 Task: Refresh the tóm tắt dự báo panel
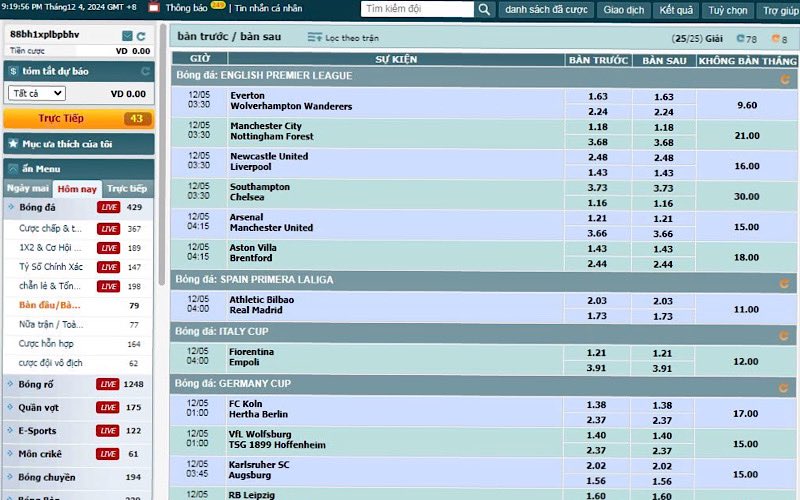click(146, 71)
